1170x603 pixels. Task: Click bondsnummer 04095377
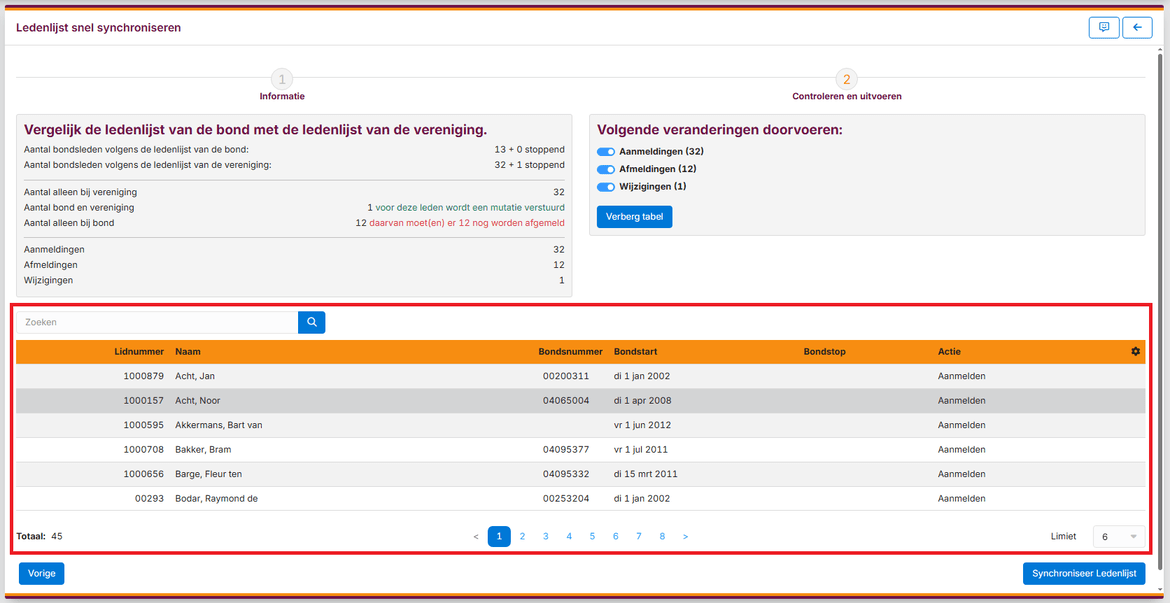(x=566, y=449)
